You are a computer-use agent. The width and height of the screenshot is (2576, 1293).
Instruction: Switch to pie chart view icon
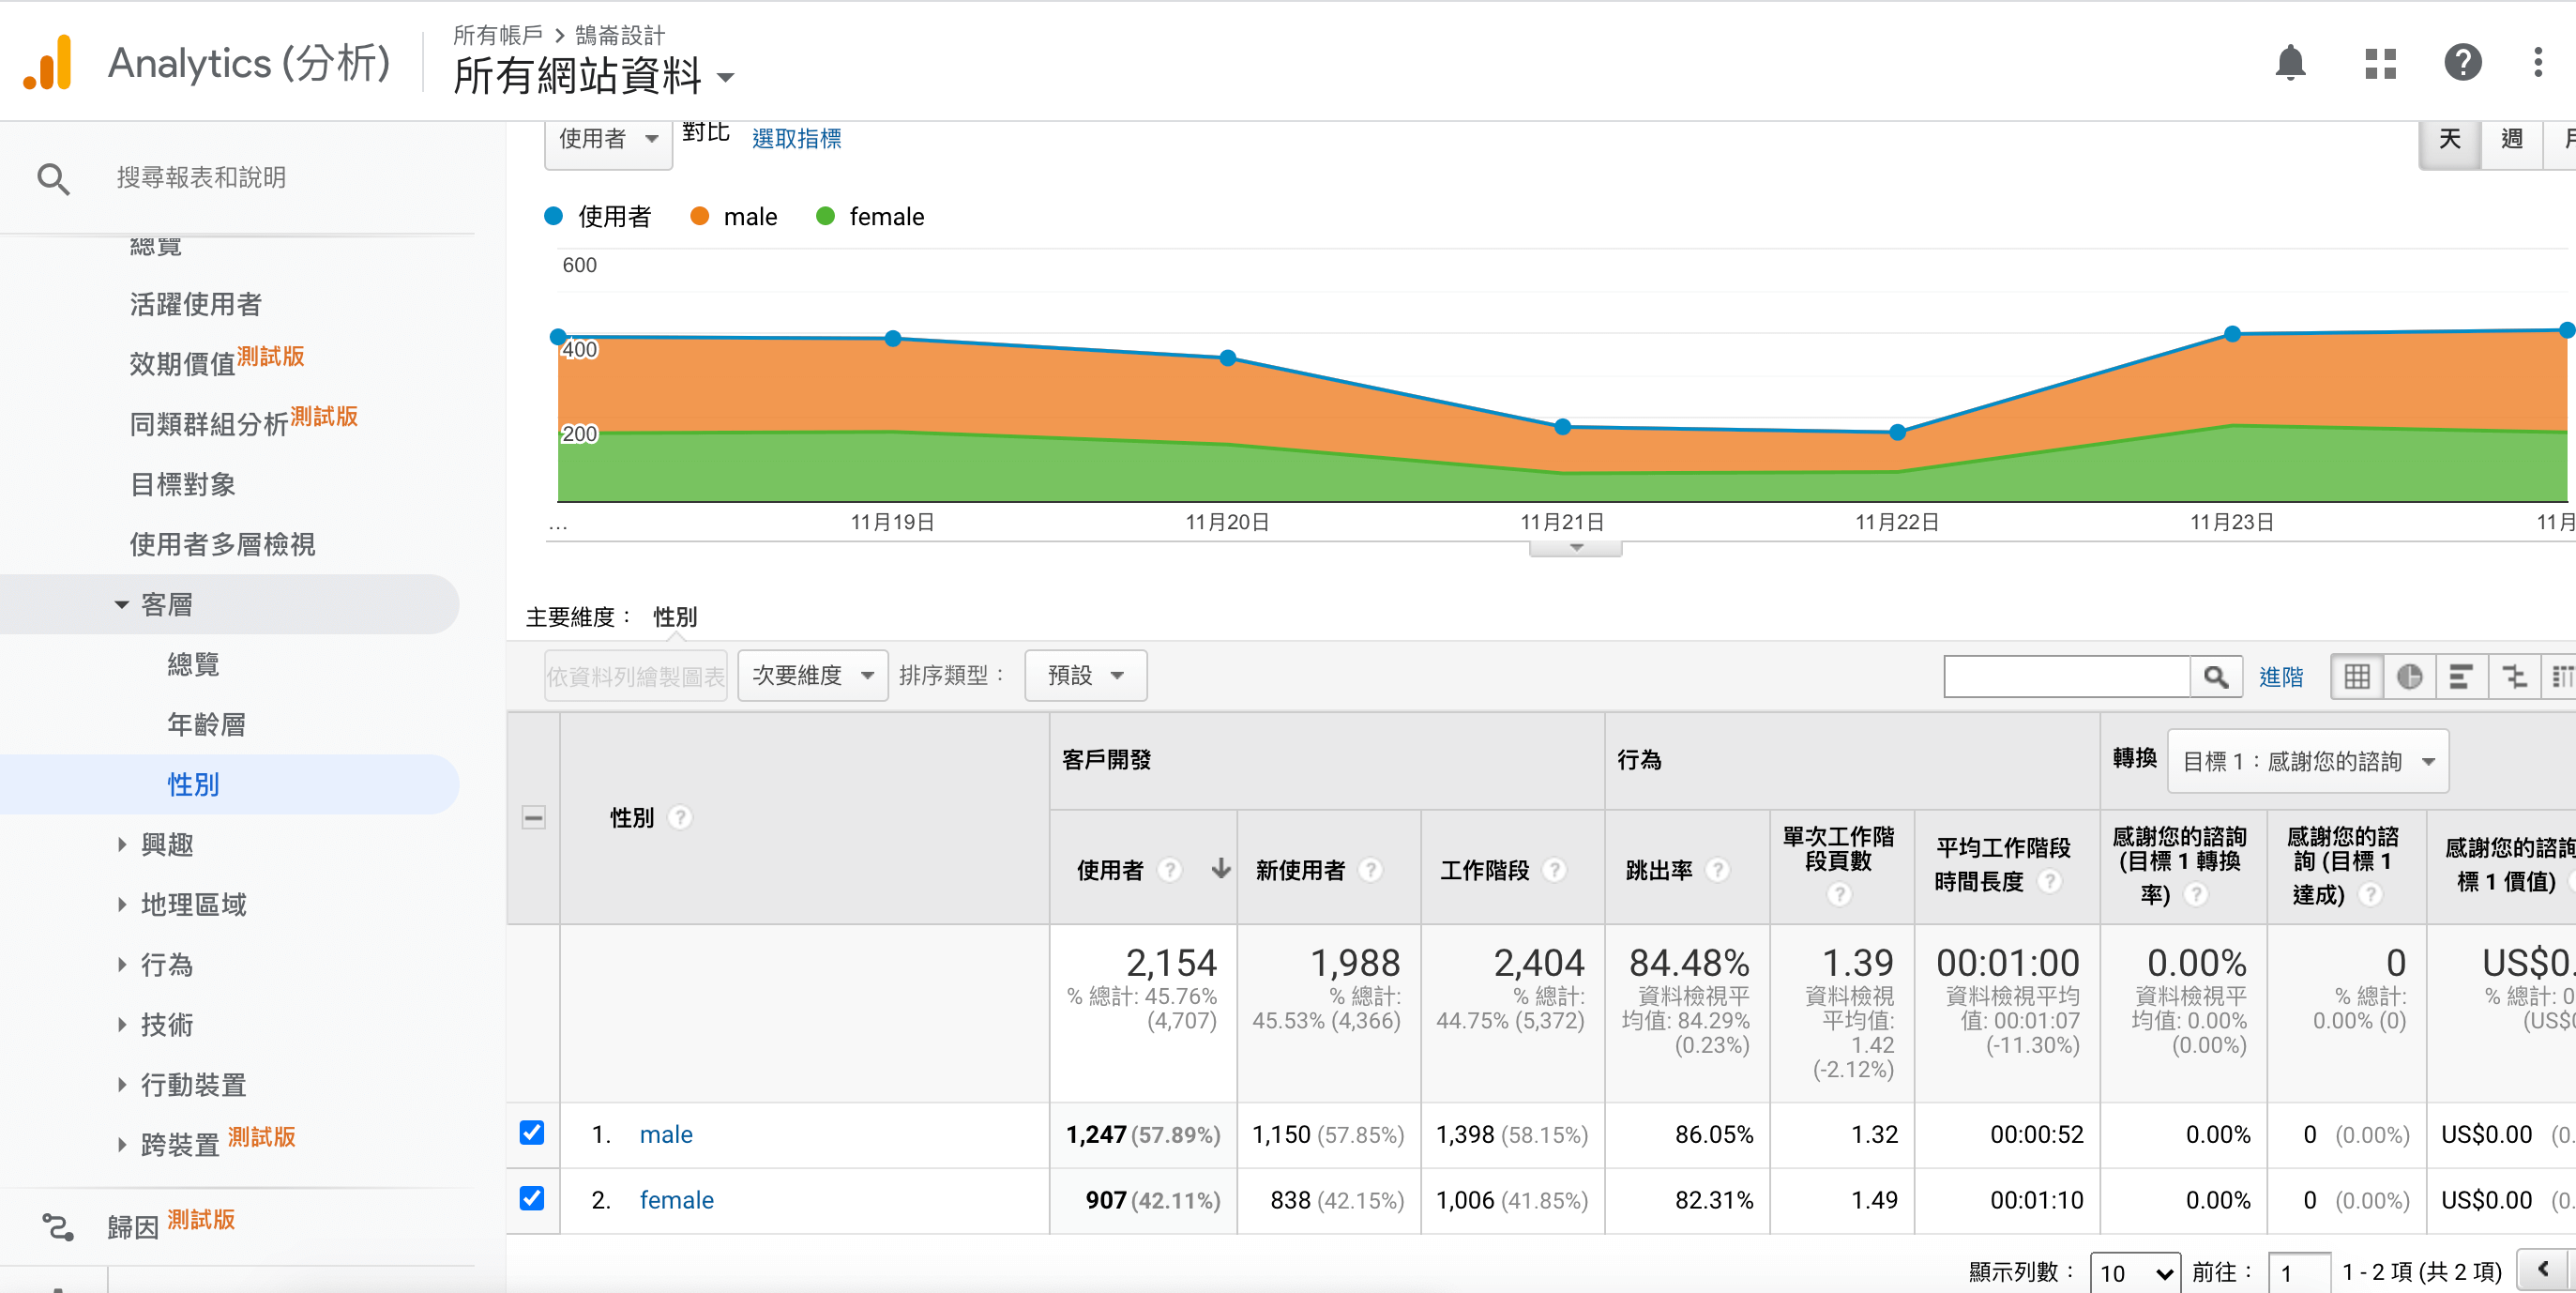[2409, 677]
